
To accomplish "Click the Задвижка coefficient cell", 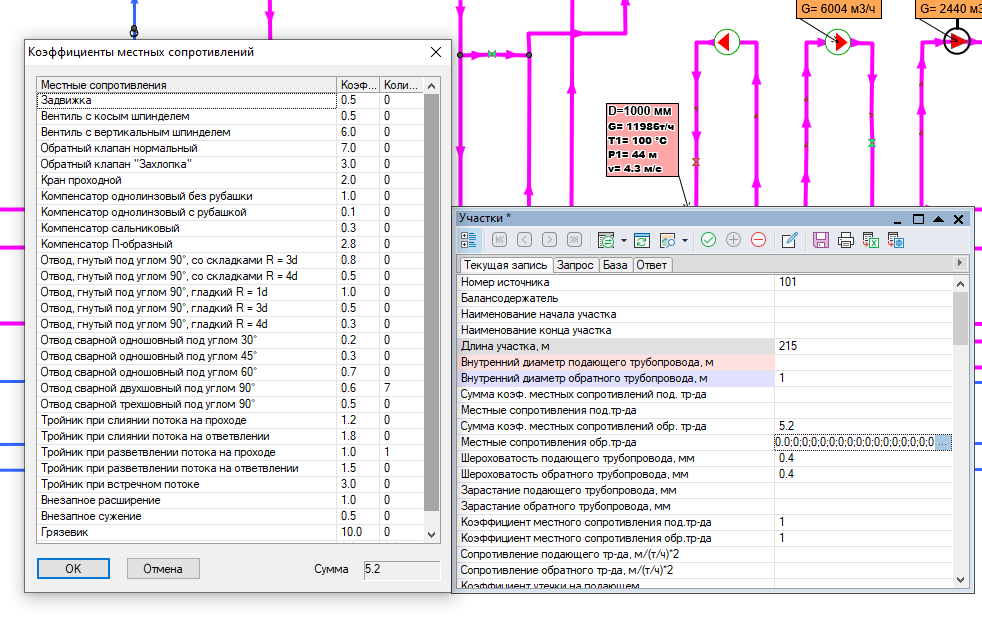I will click(358, 100).
